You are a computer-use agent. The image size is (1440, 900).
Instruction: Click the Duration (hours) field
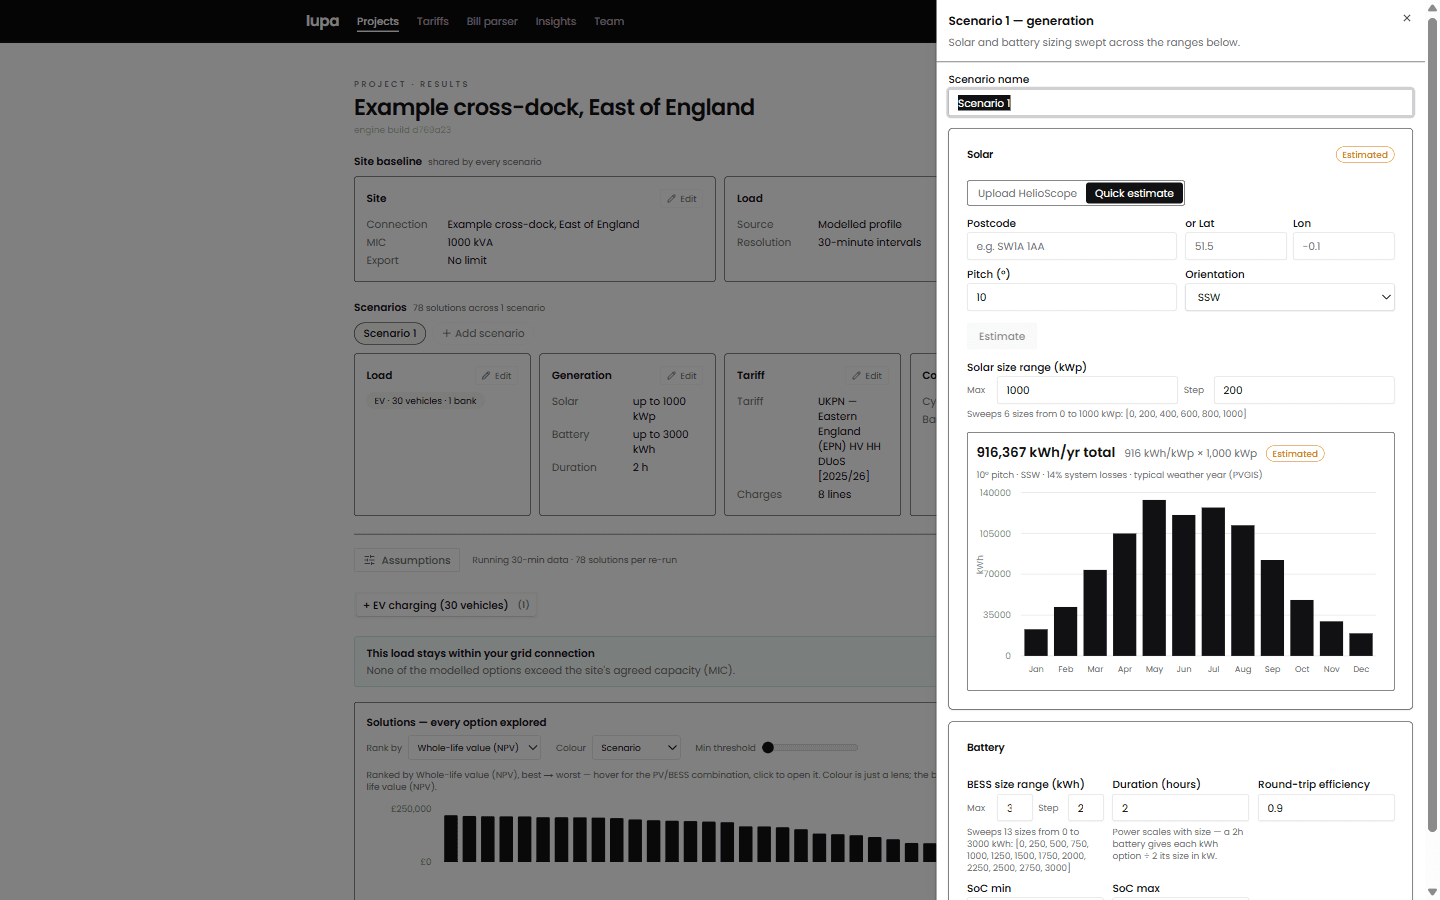1180,808
